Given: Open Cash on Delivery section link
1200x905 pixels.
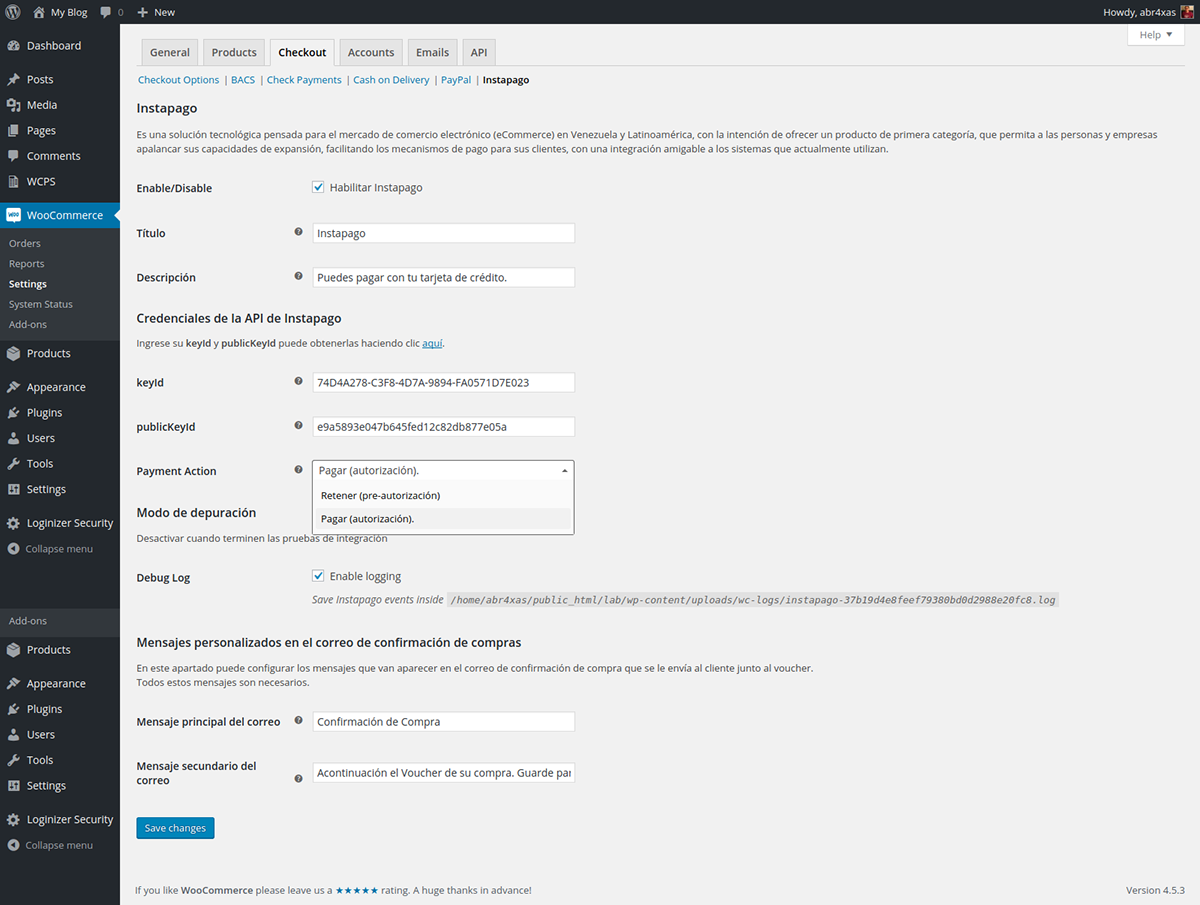Looking at the screenshot, I should (x=391, y=80).
